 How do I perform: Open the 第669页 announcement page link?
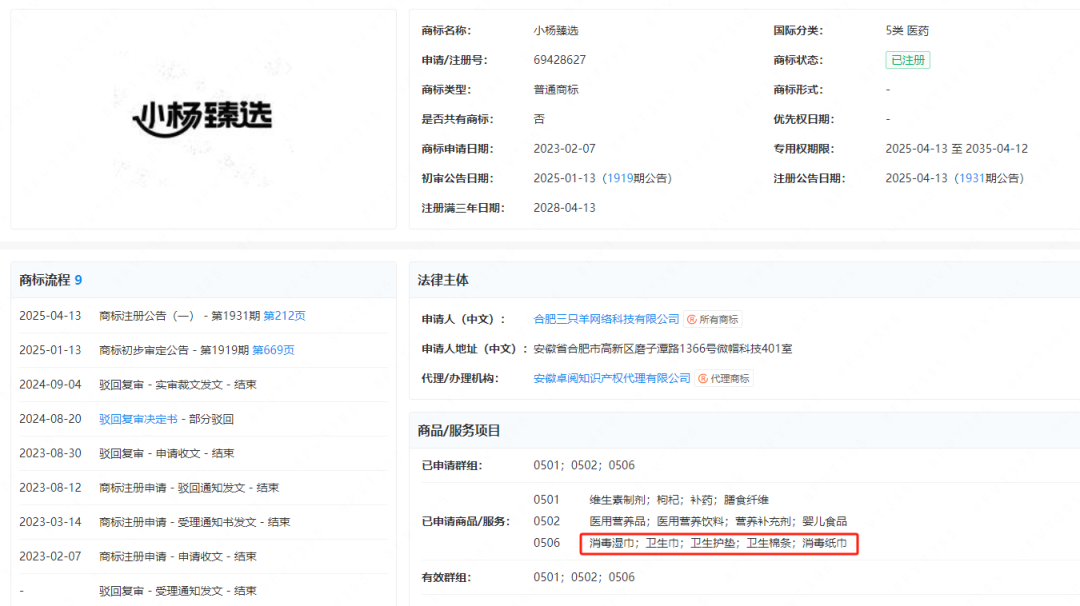[273, 351]
